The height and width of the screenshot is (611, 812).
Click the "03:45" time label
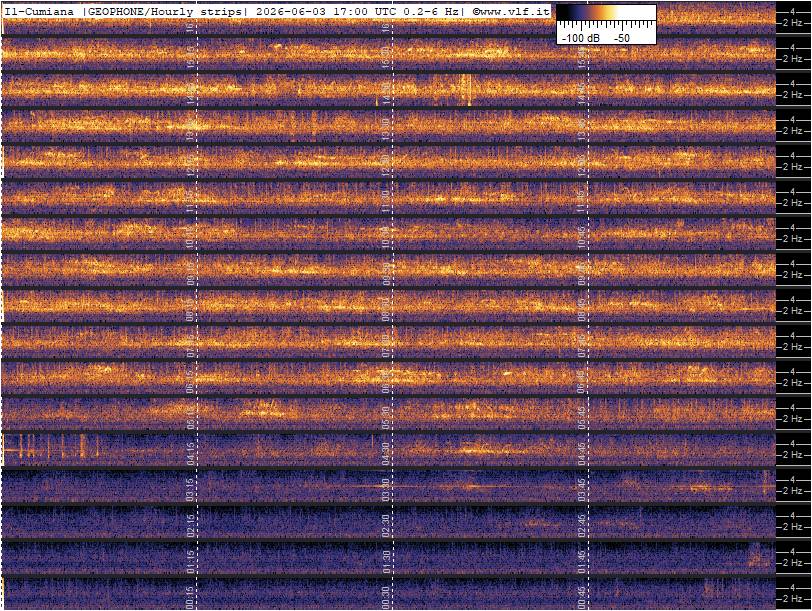click(582, 490)
